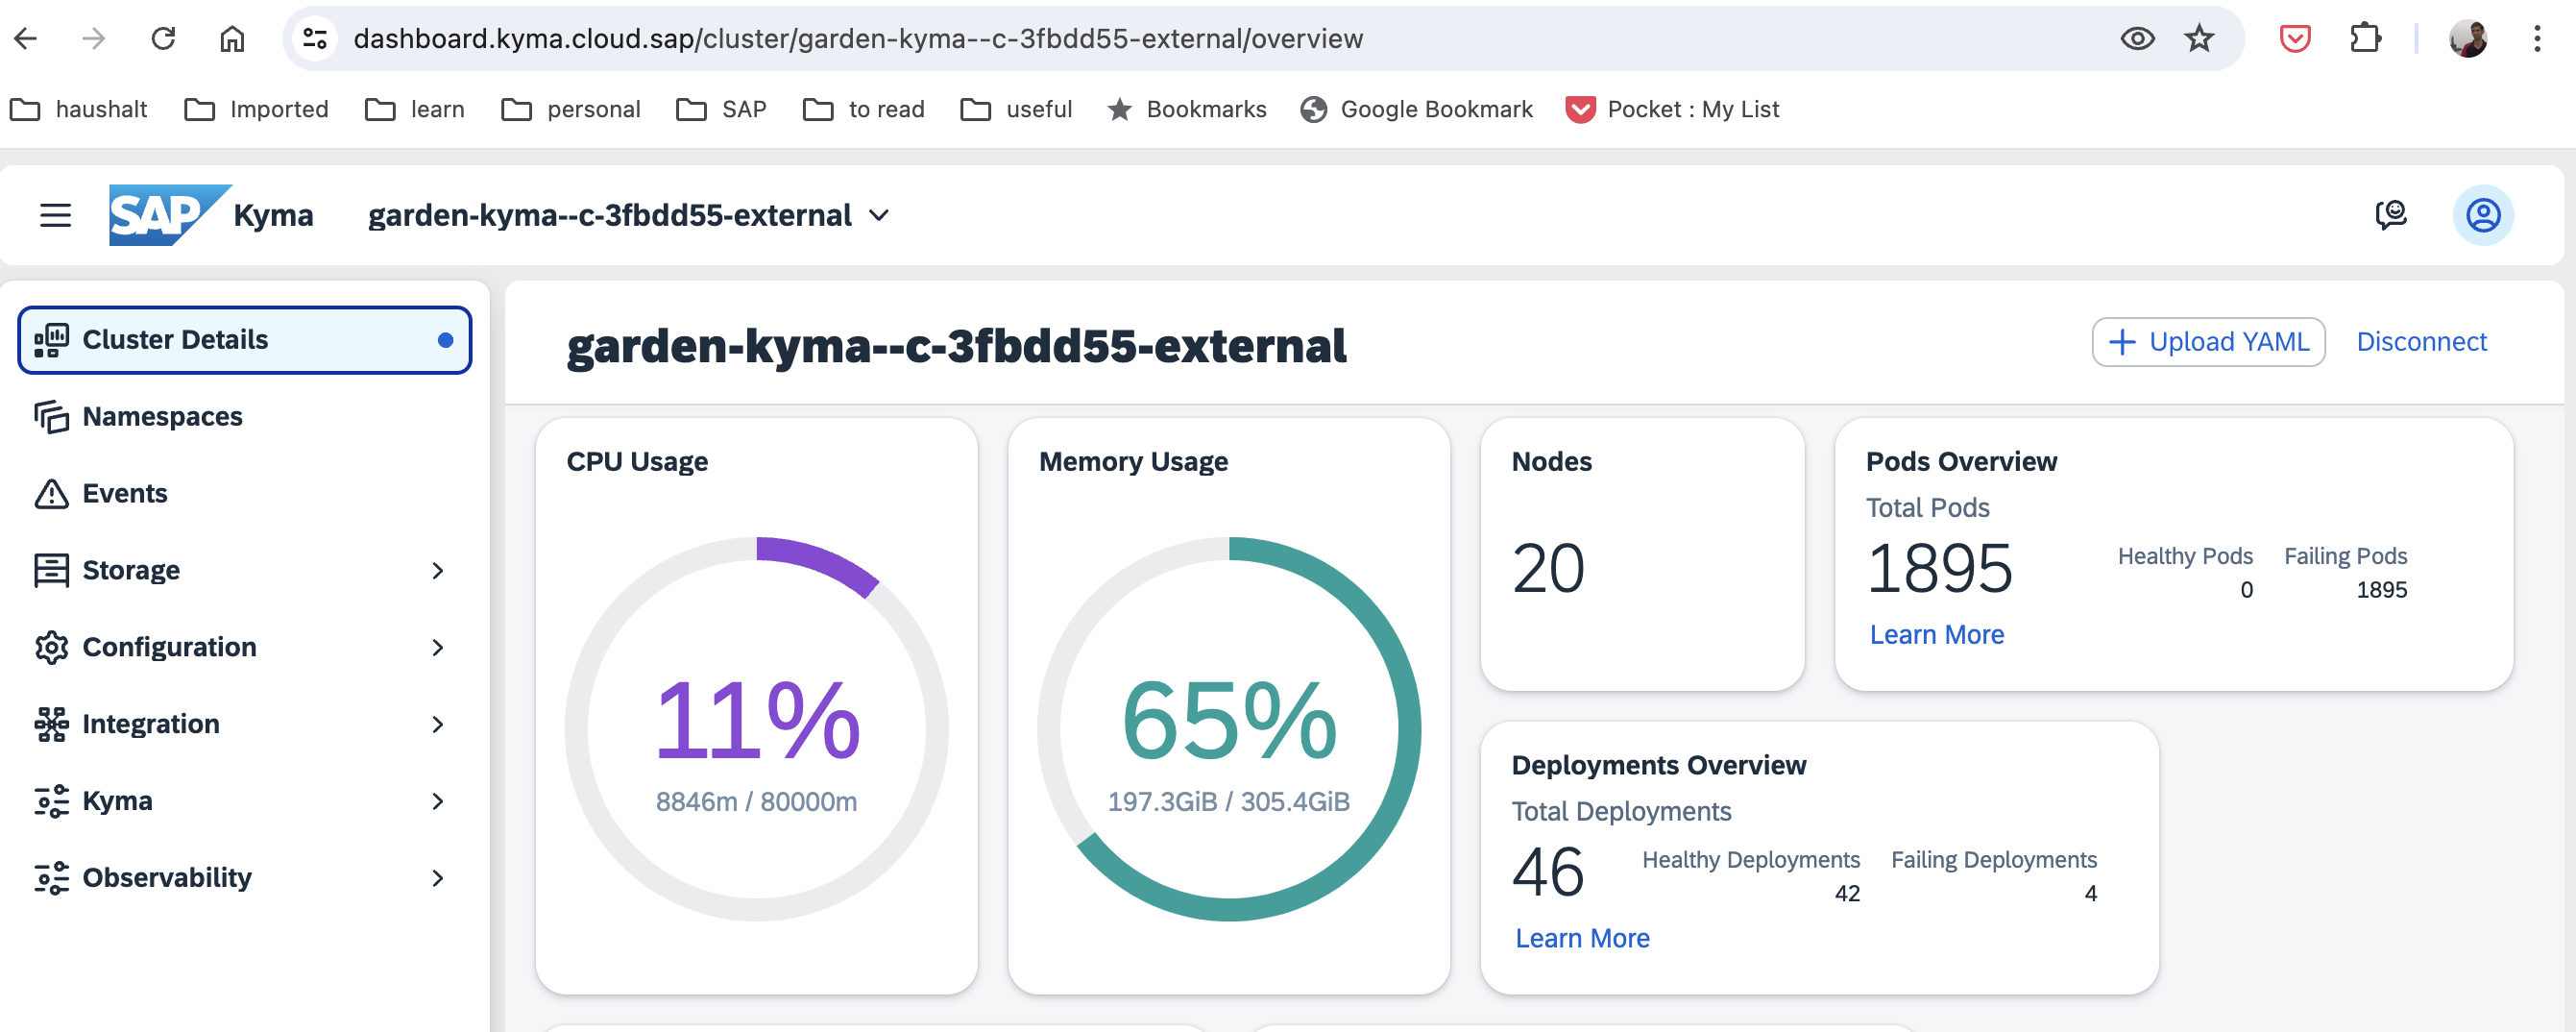
Task: Reload the page
Action: (x=163, y=39)
